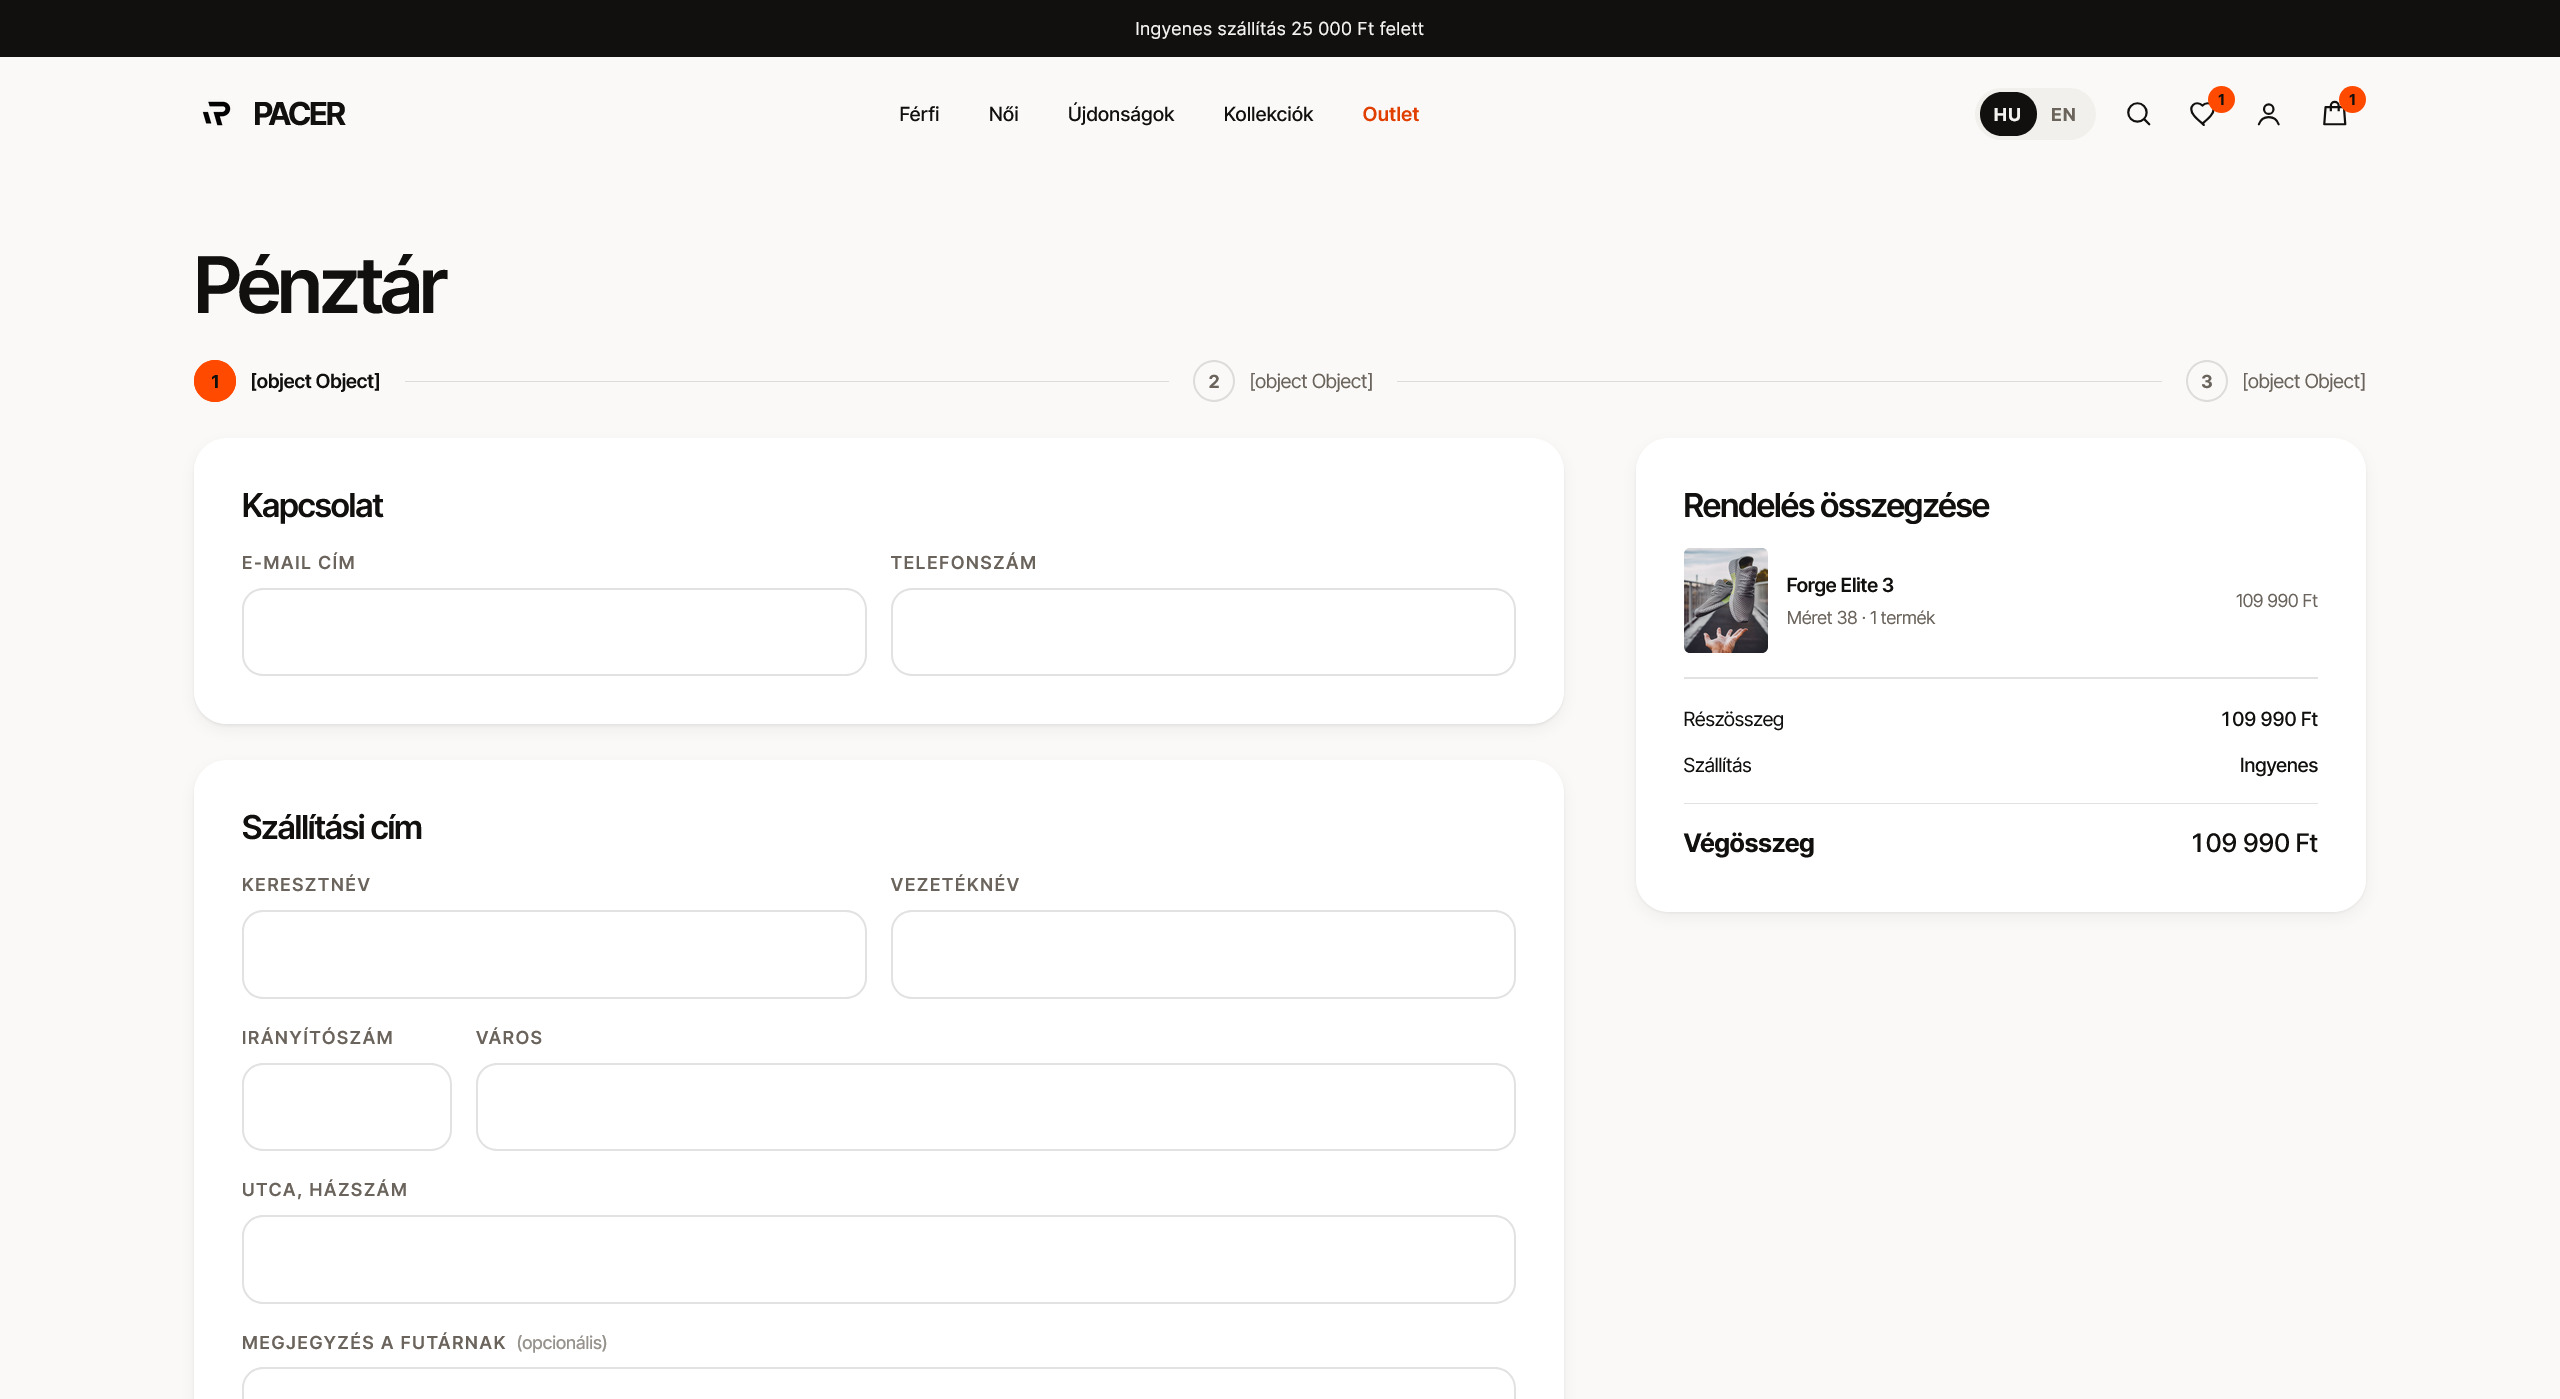Select checkout step 3 circle
The height and width of the screenshot is (1399, 2560).
point(2207,381)
